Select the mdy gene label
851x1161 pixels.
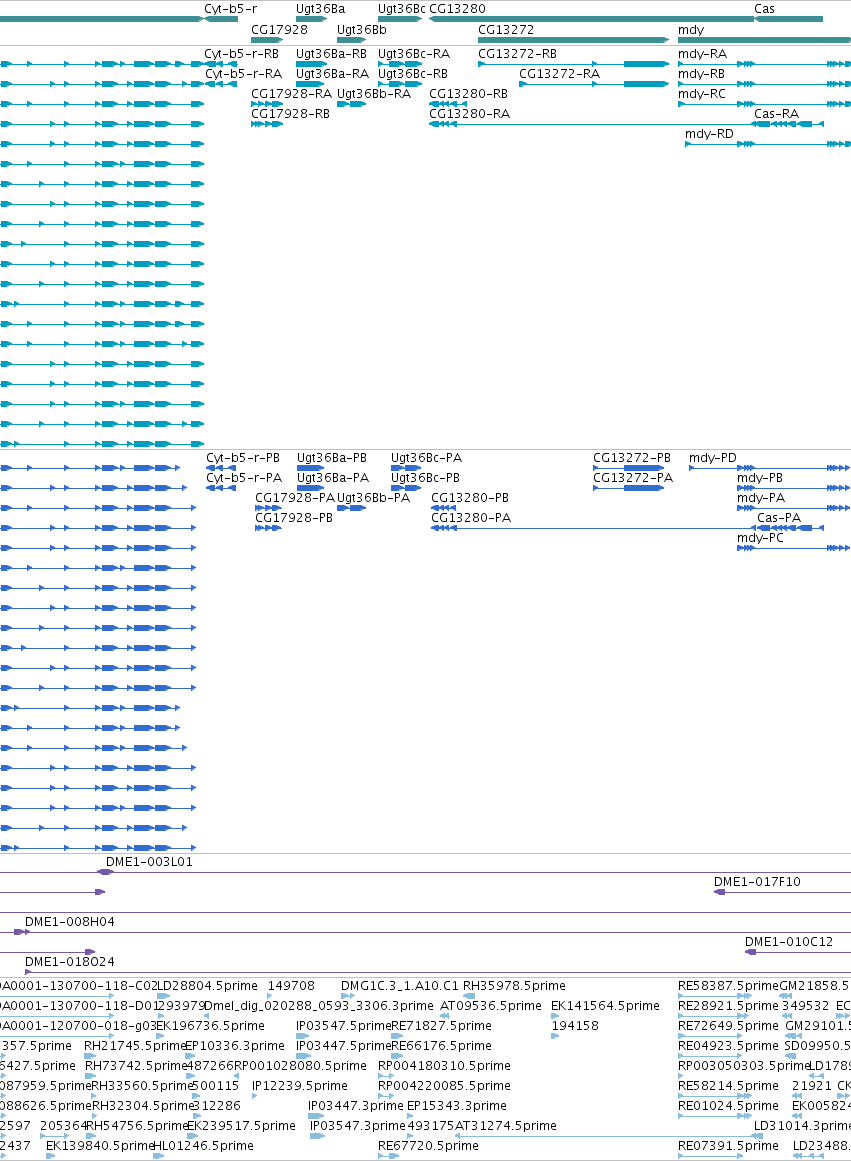coord(690,30)
